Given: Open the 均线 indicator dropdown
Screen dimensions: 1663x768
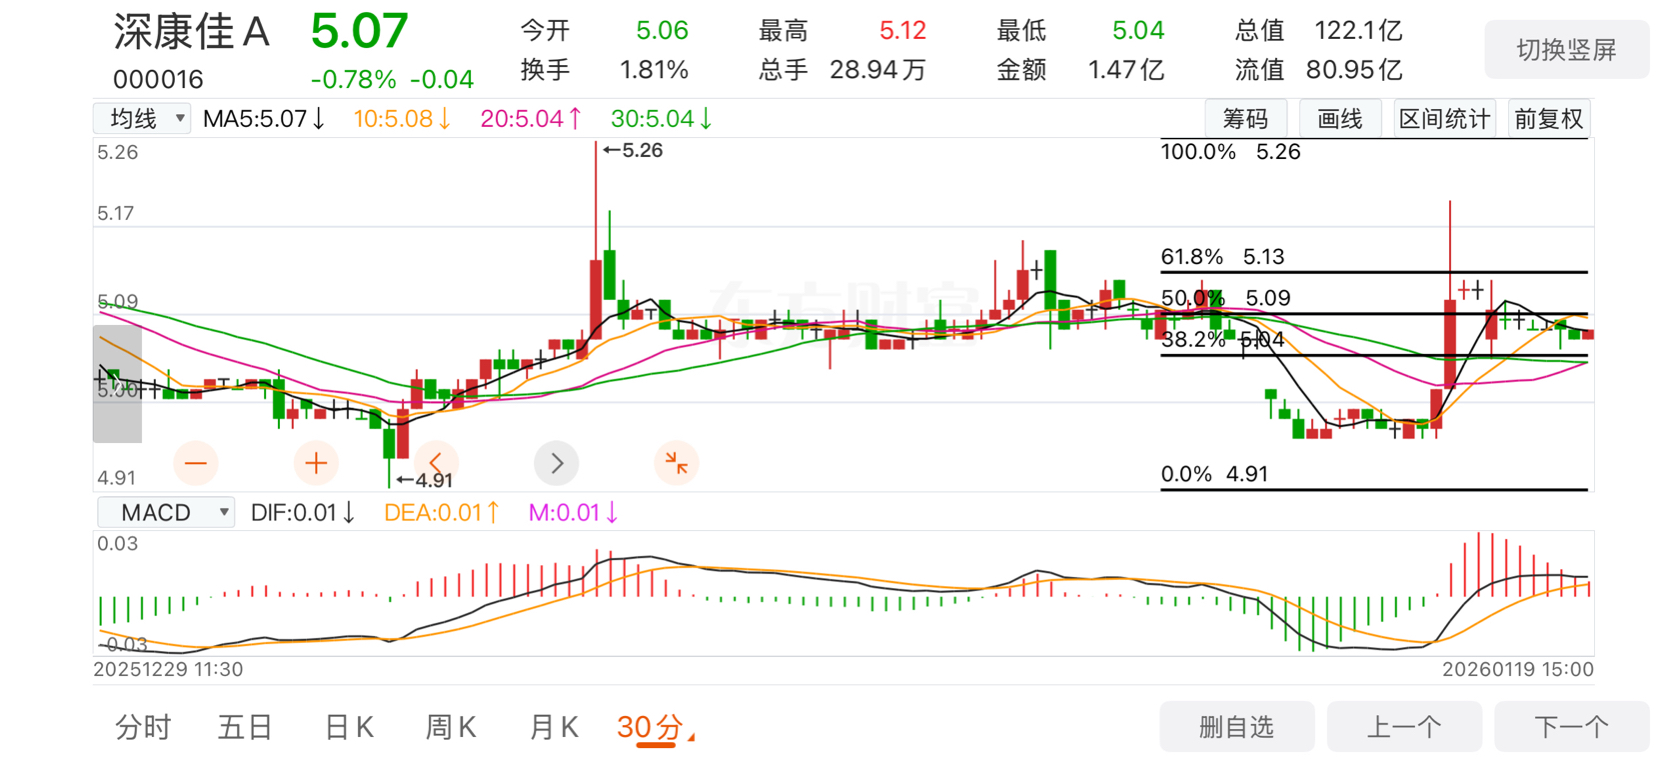Looking at the screenshot, I should (x=142, y=119).
